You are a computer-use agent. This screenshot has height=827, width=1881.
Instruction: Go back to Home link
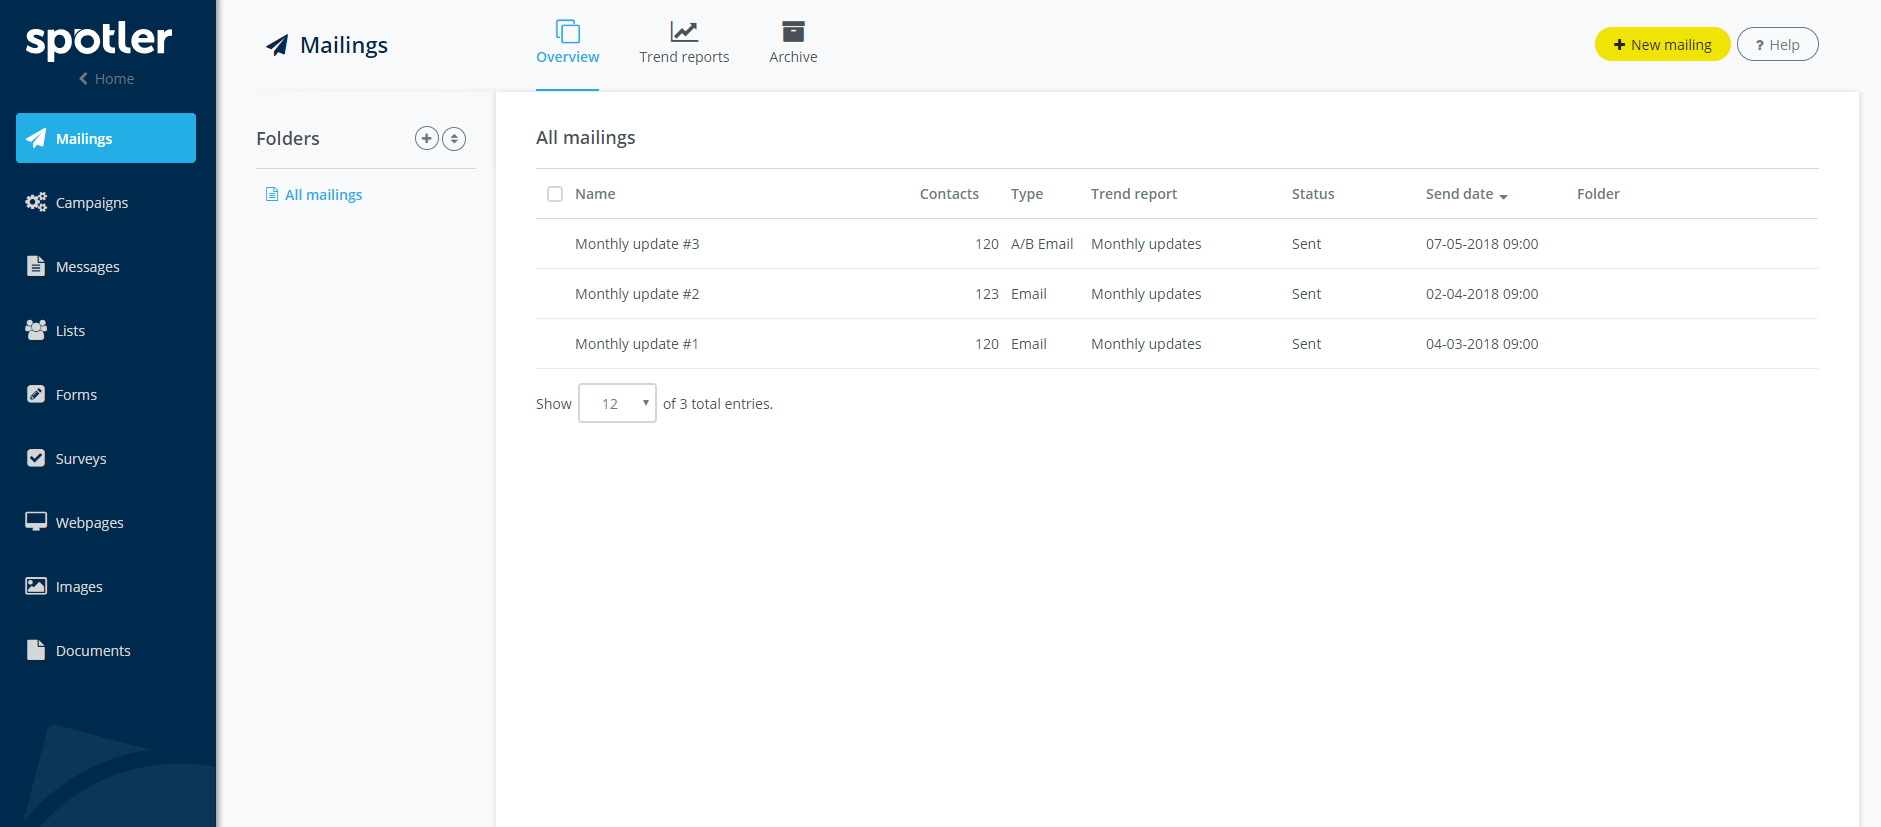106,79
